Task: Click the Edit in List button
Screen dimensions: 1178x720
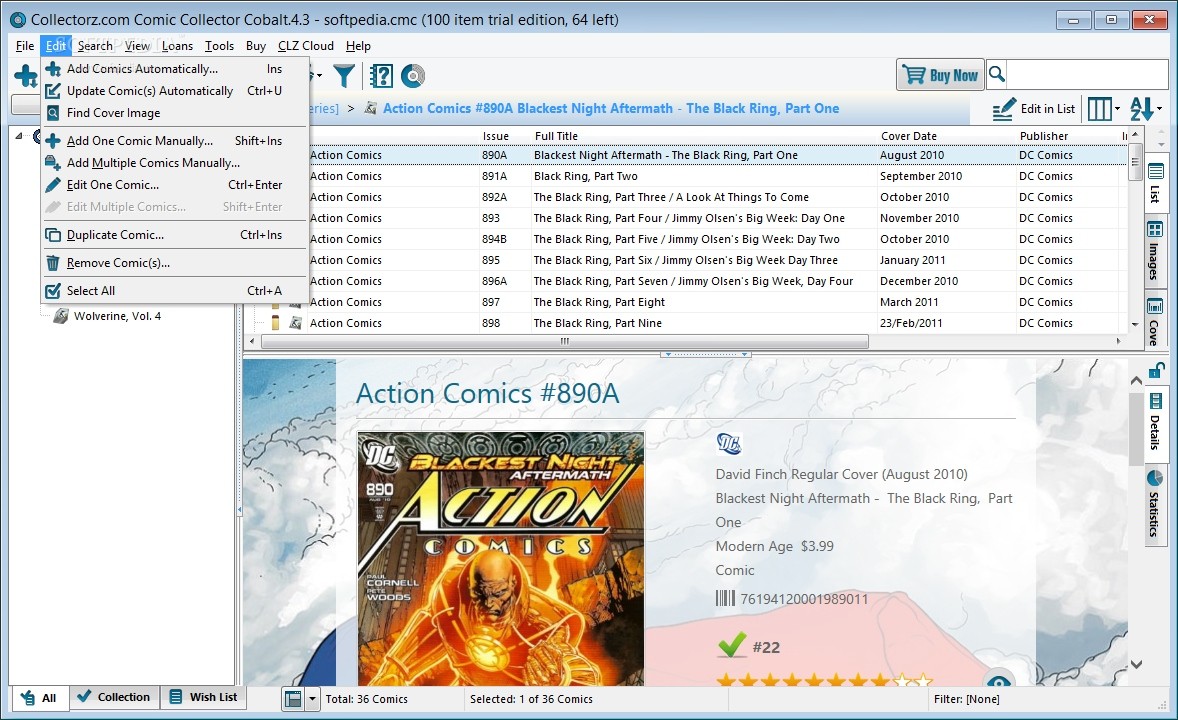Action: [1033, 109]
